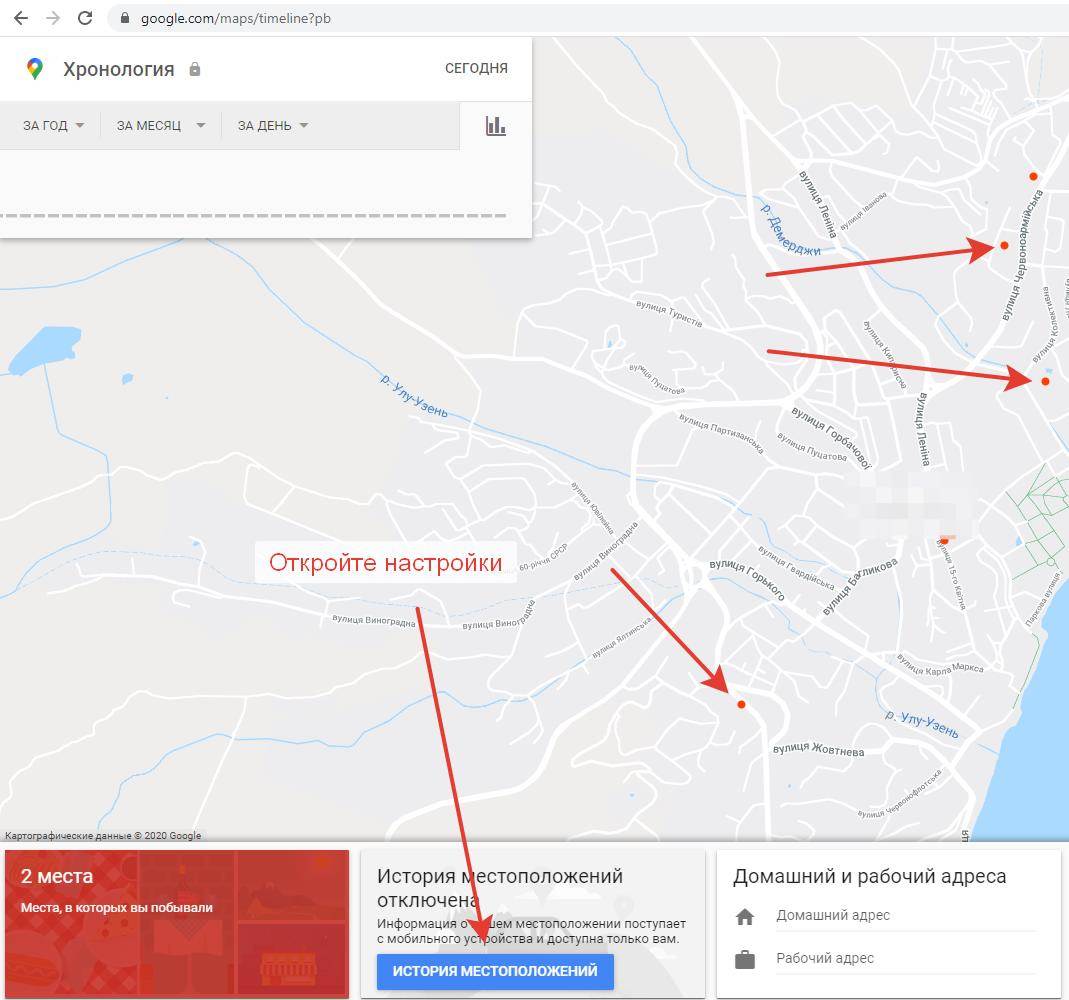Click the red location dot near вулиця Жовтнева

click(x=741, y=705)
